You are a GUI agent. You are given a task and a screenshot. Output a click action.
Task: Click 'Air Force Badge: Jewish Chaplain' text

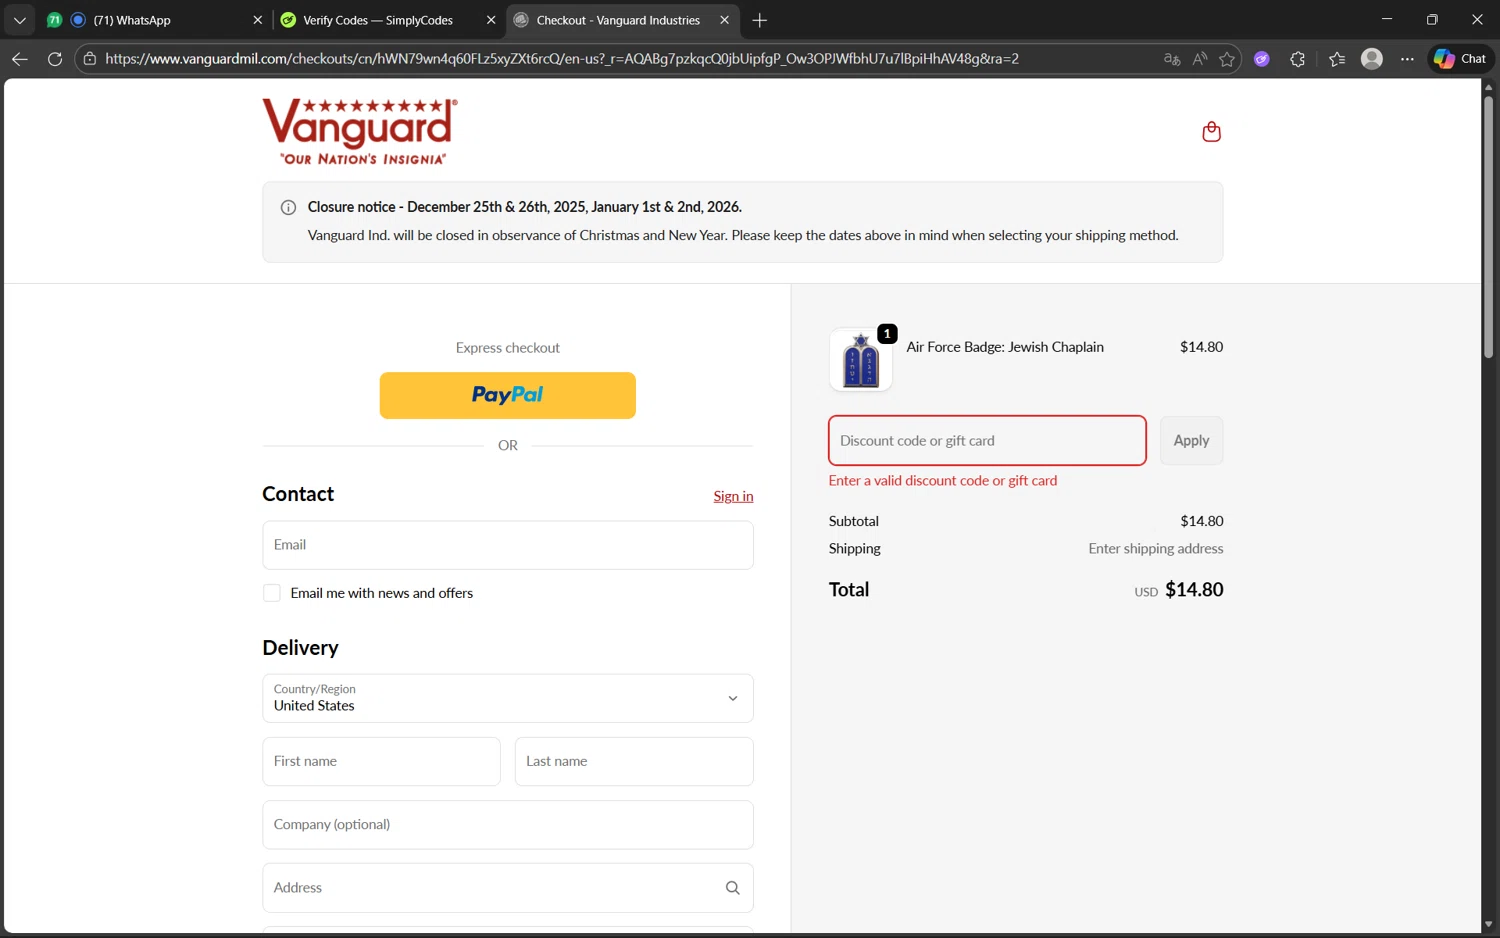pos(1005,347)
